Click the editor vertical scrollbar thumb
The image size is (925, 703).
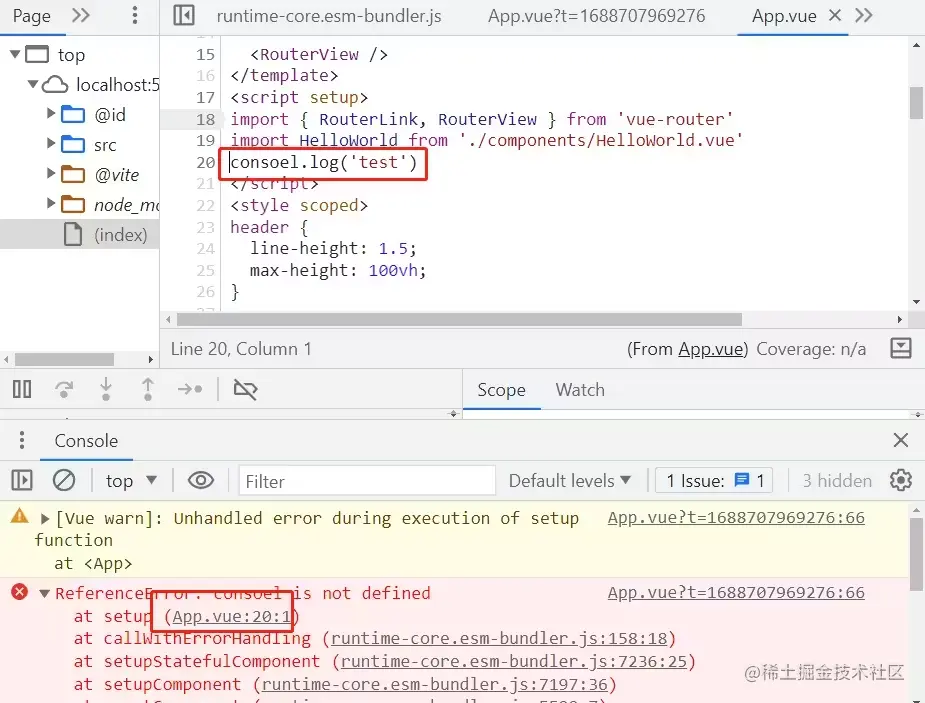pyautogui.click(x=916, y=103)
